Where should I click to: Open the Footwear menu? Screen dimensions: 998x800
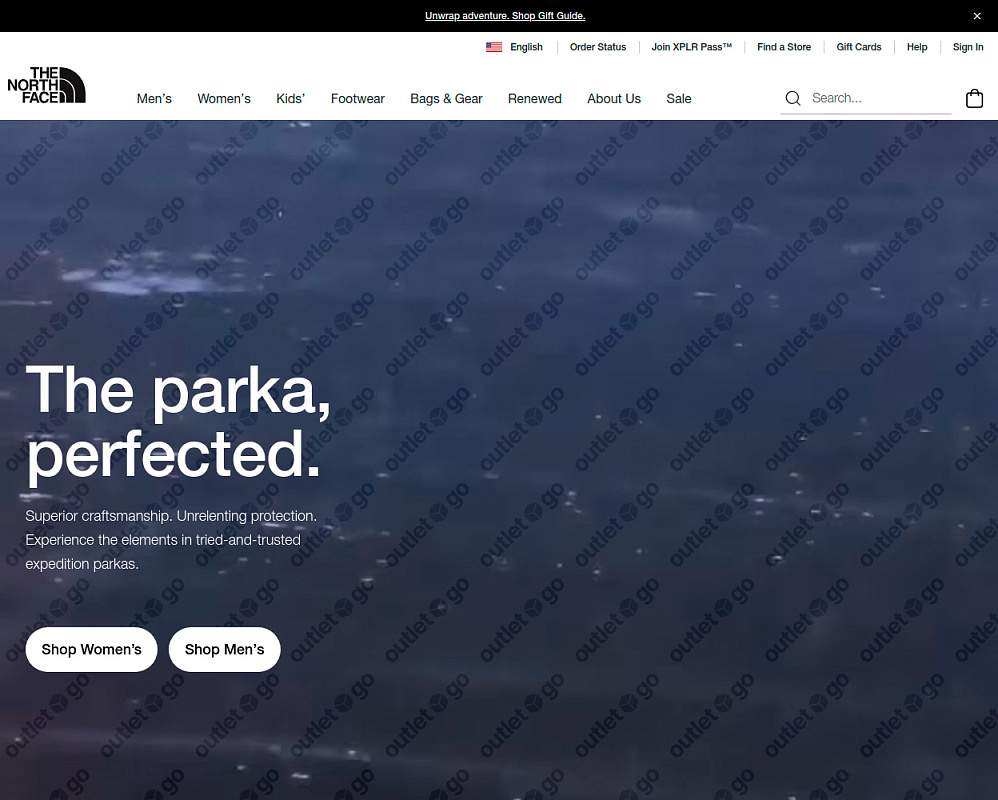[358, 99]
